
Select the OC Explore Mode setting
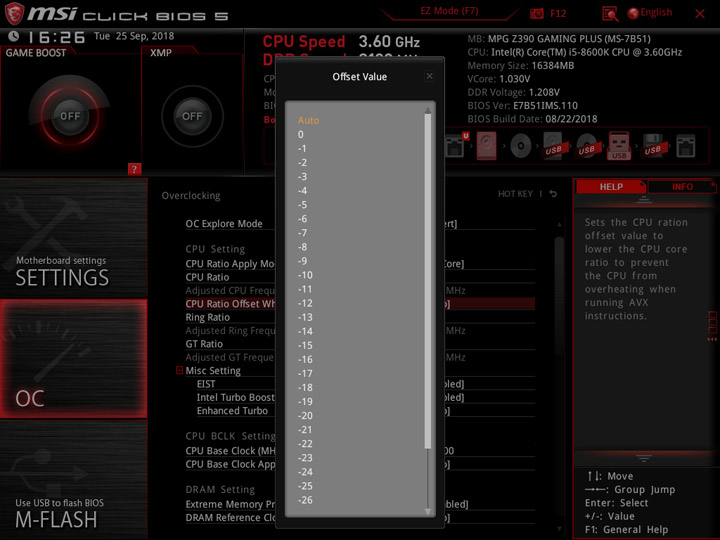(360, 224)
